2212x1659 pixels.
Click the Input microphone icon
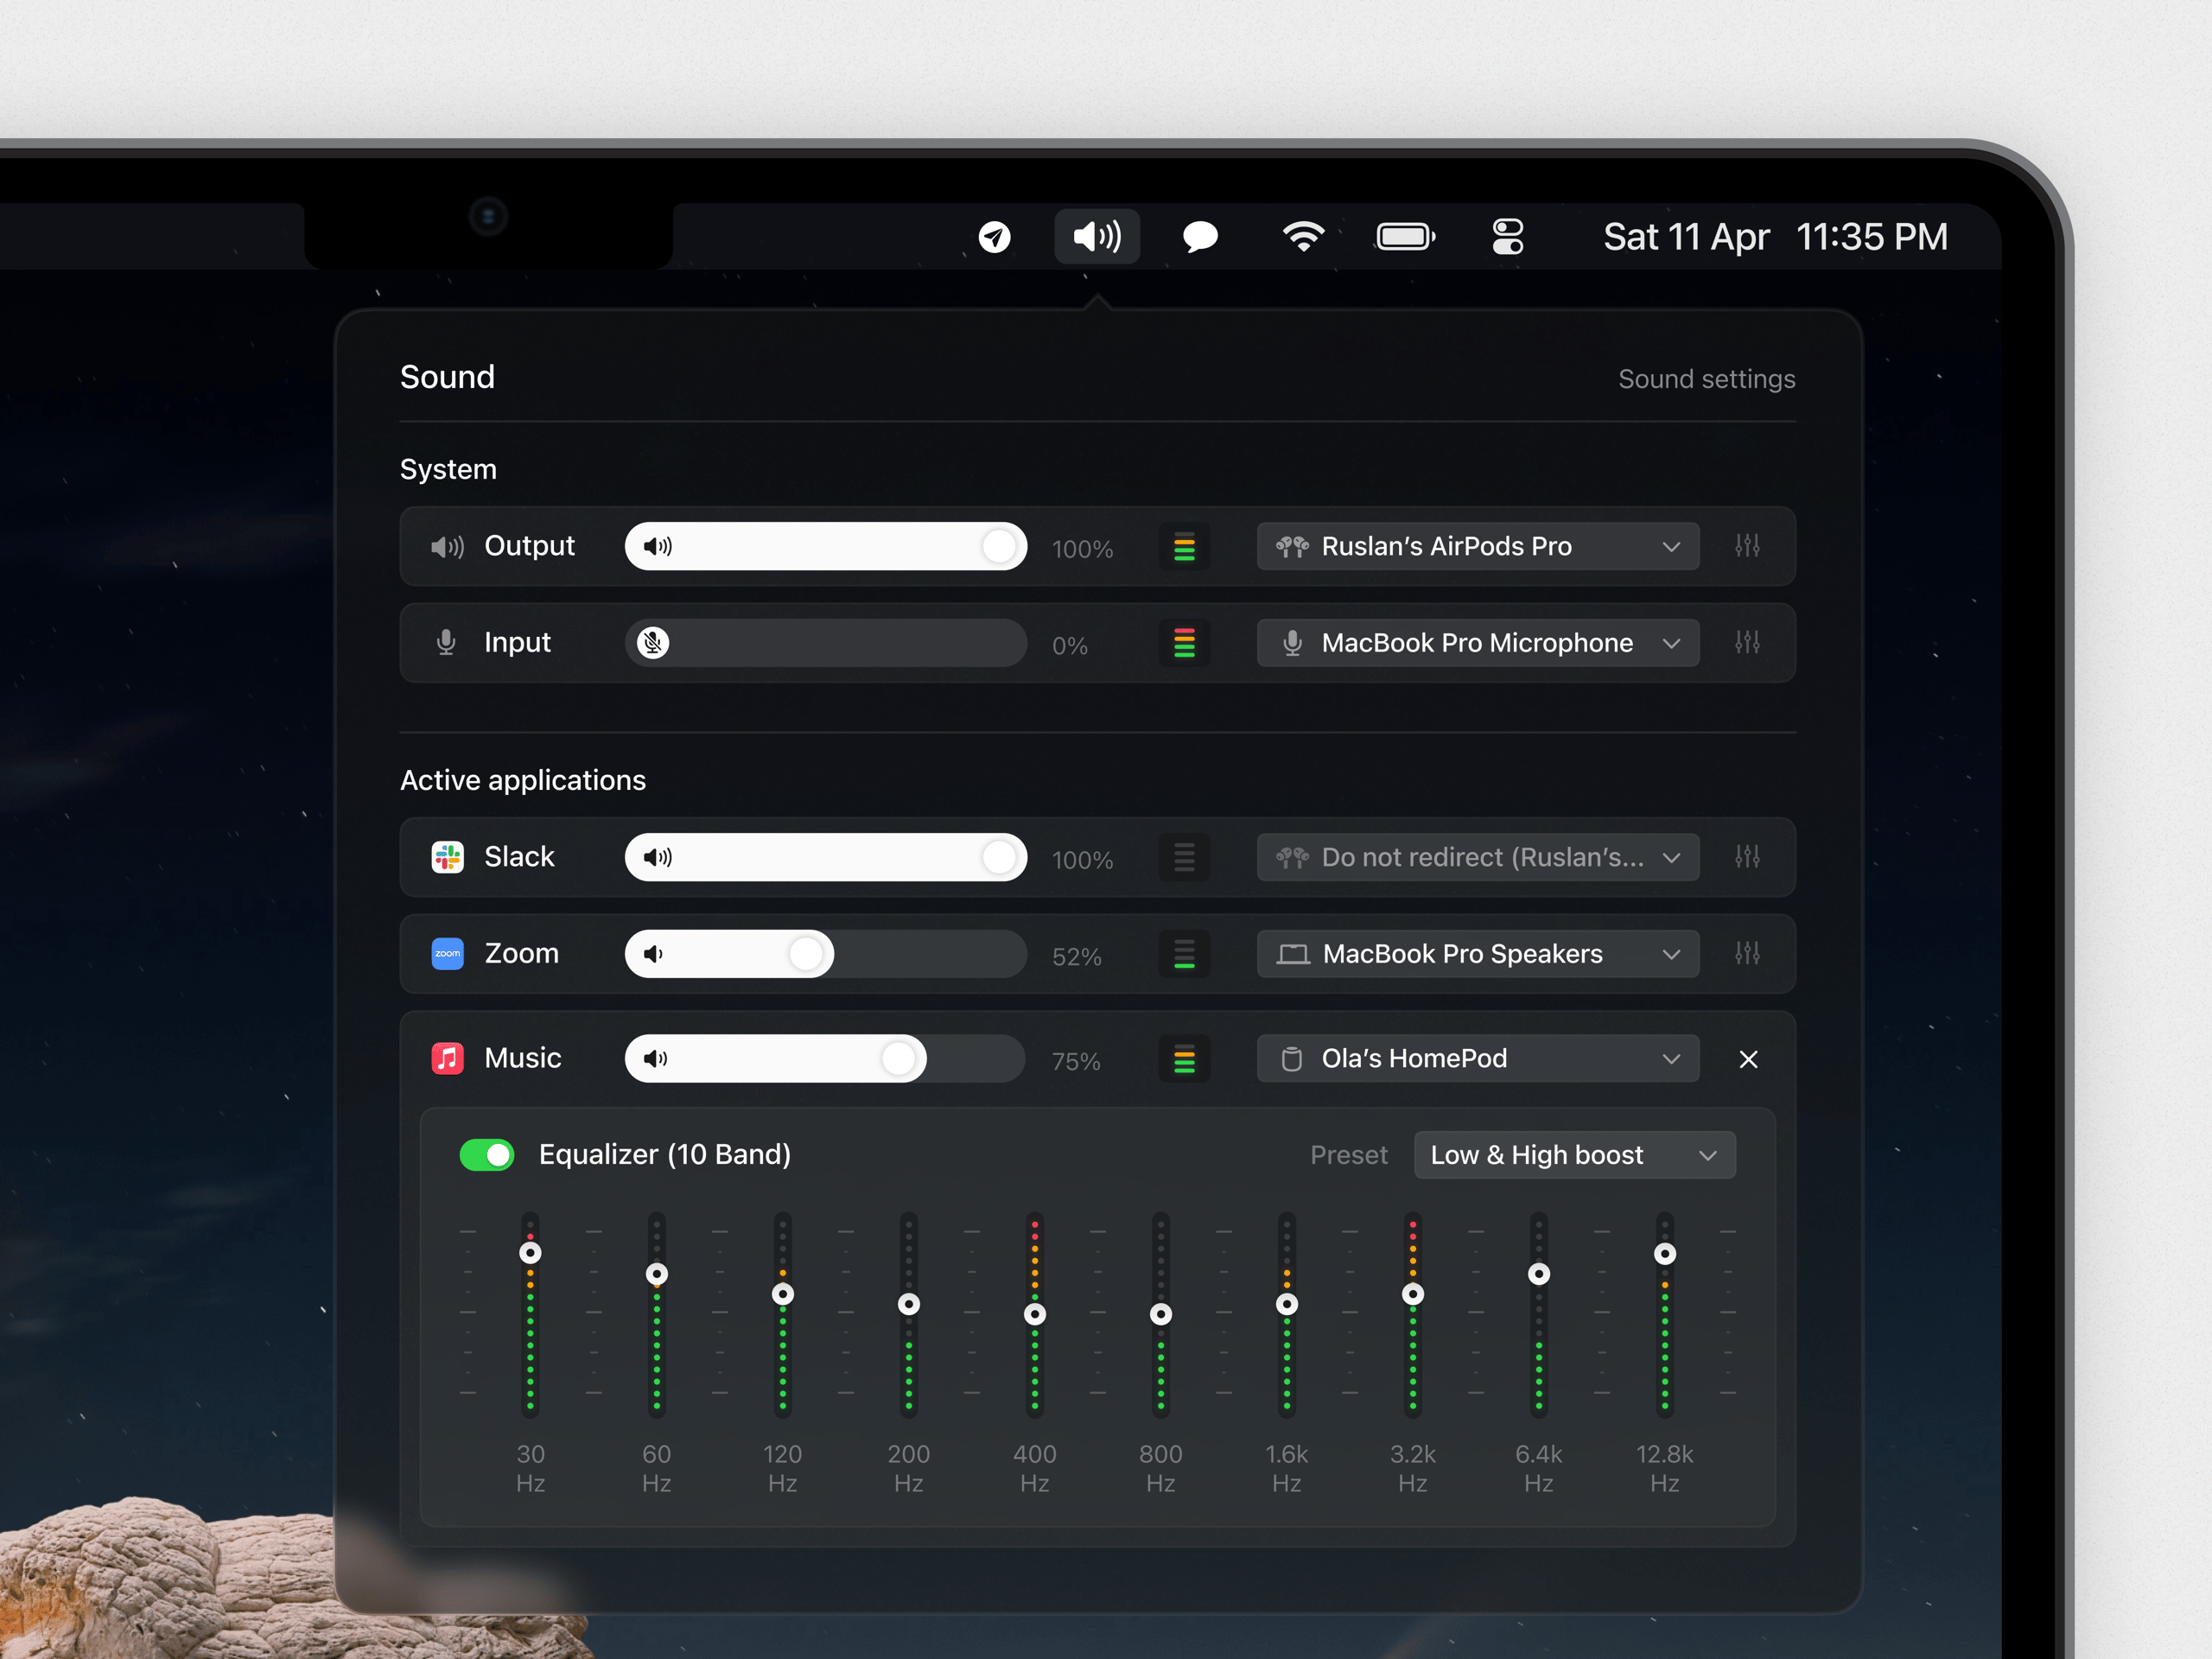[446, 643]
